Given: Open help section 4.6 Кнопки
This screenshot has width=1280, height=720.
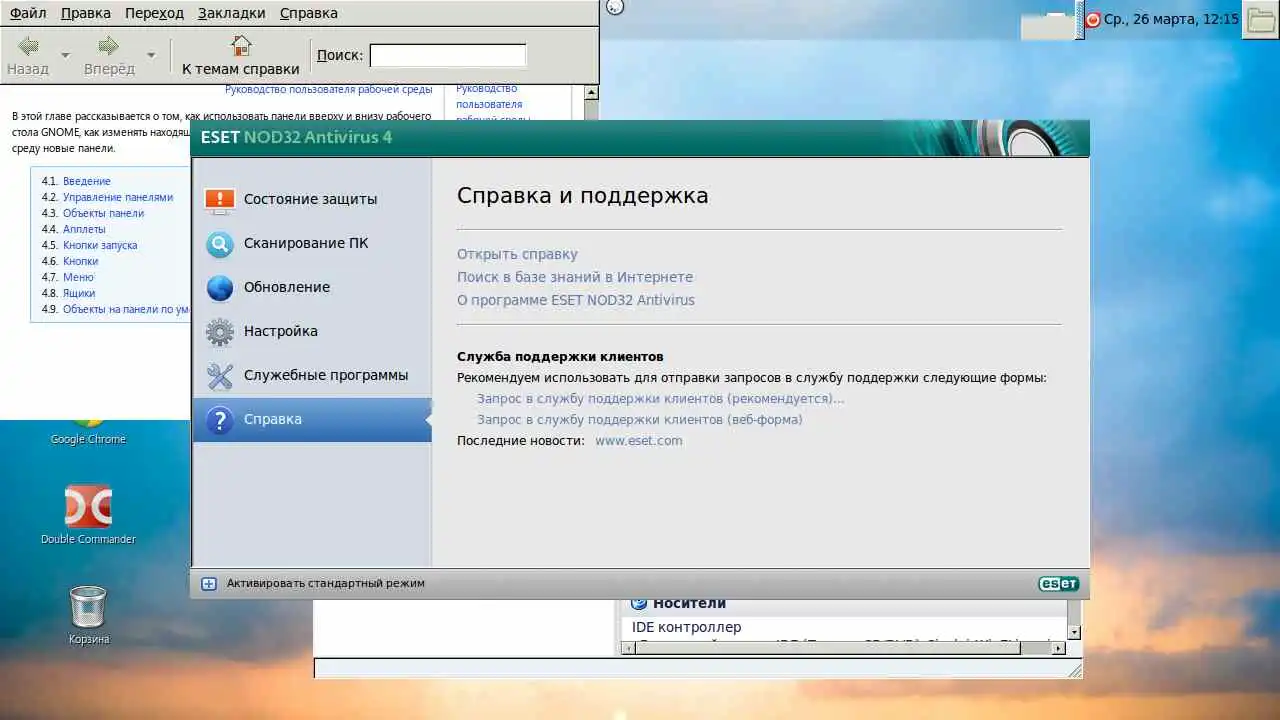Looking at the screenshot, I should tap(81, 261).
